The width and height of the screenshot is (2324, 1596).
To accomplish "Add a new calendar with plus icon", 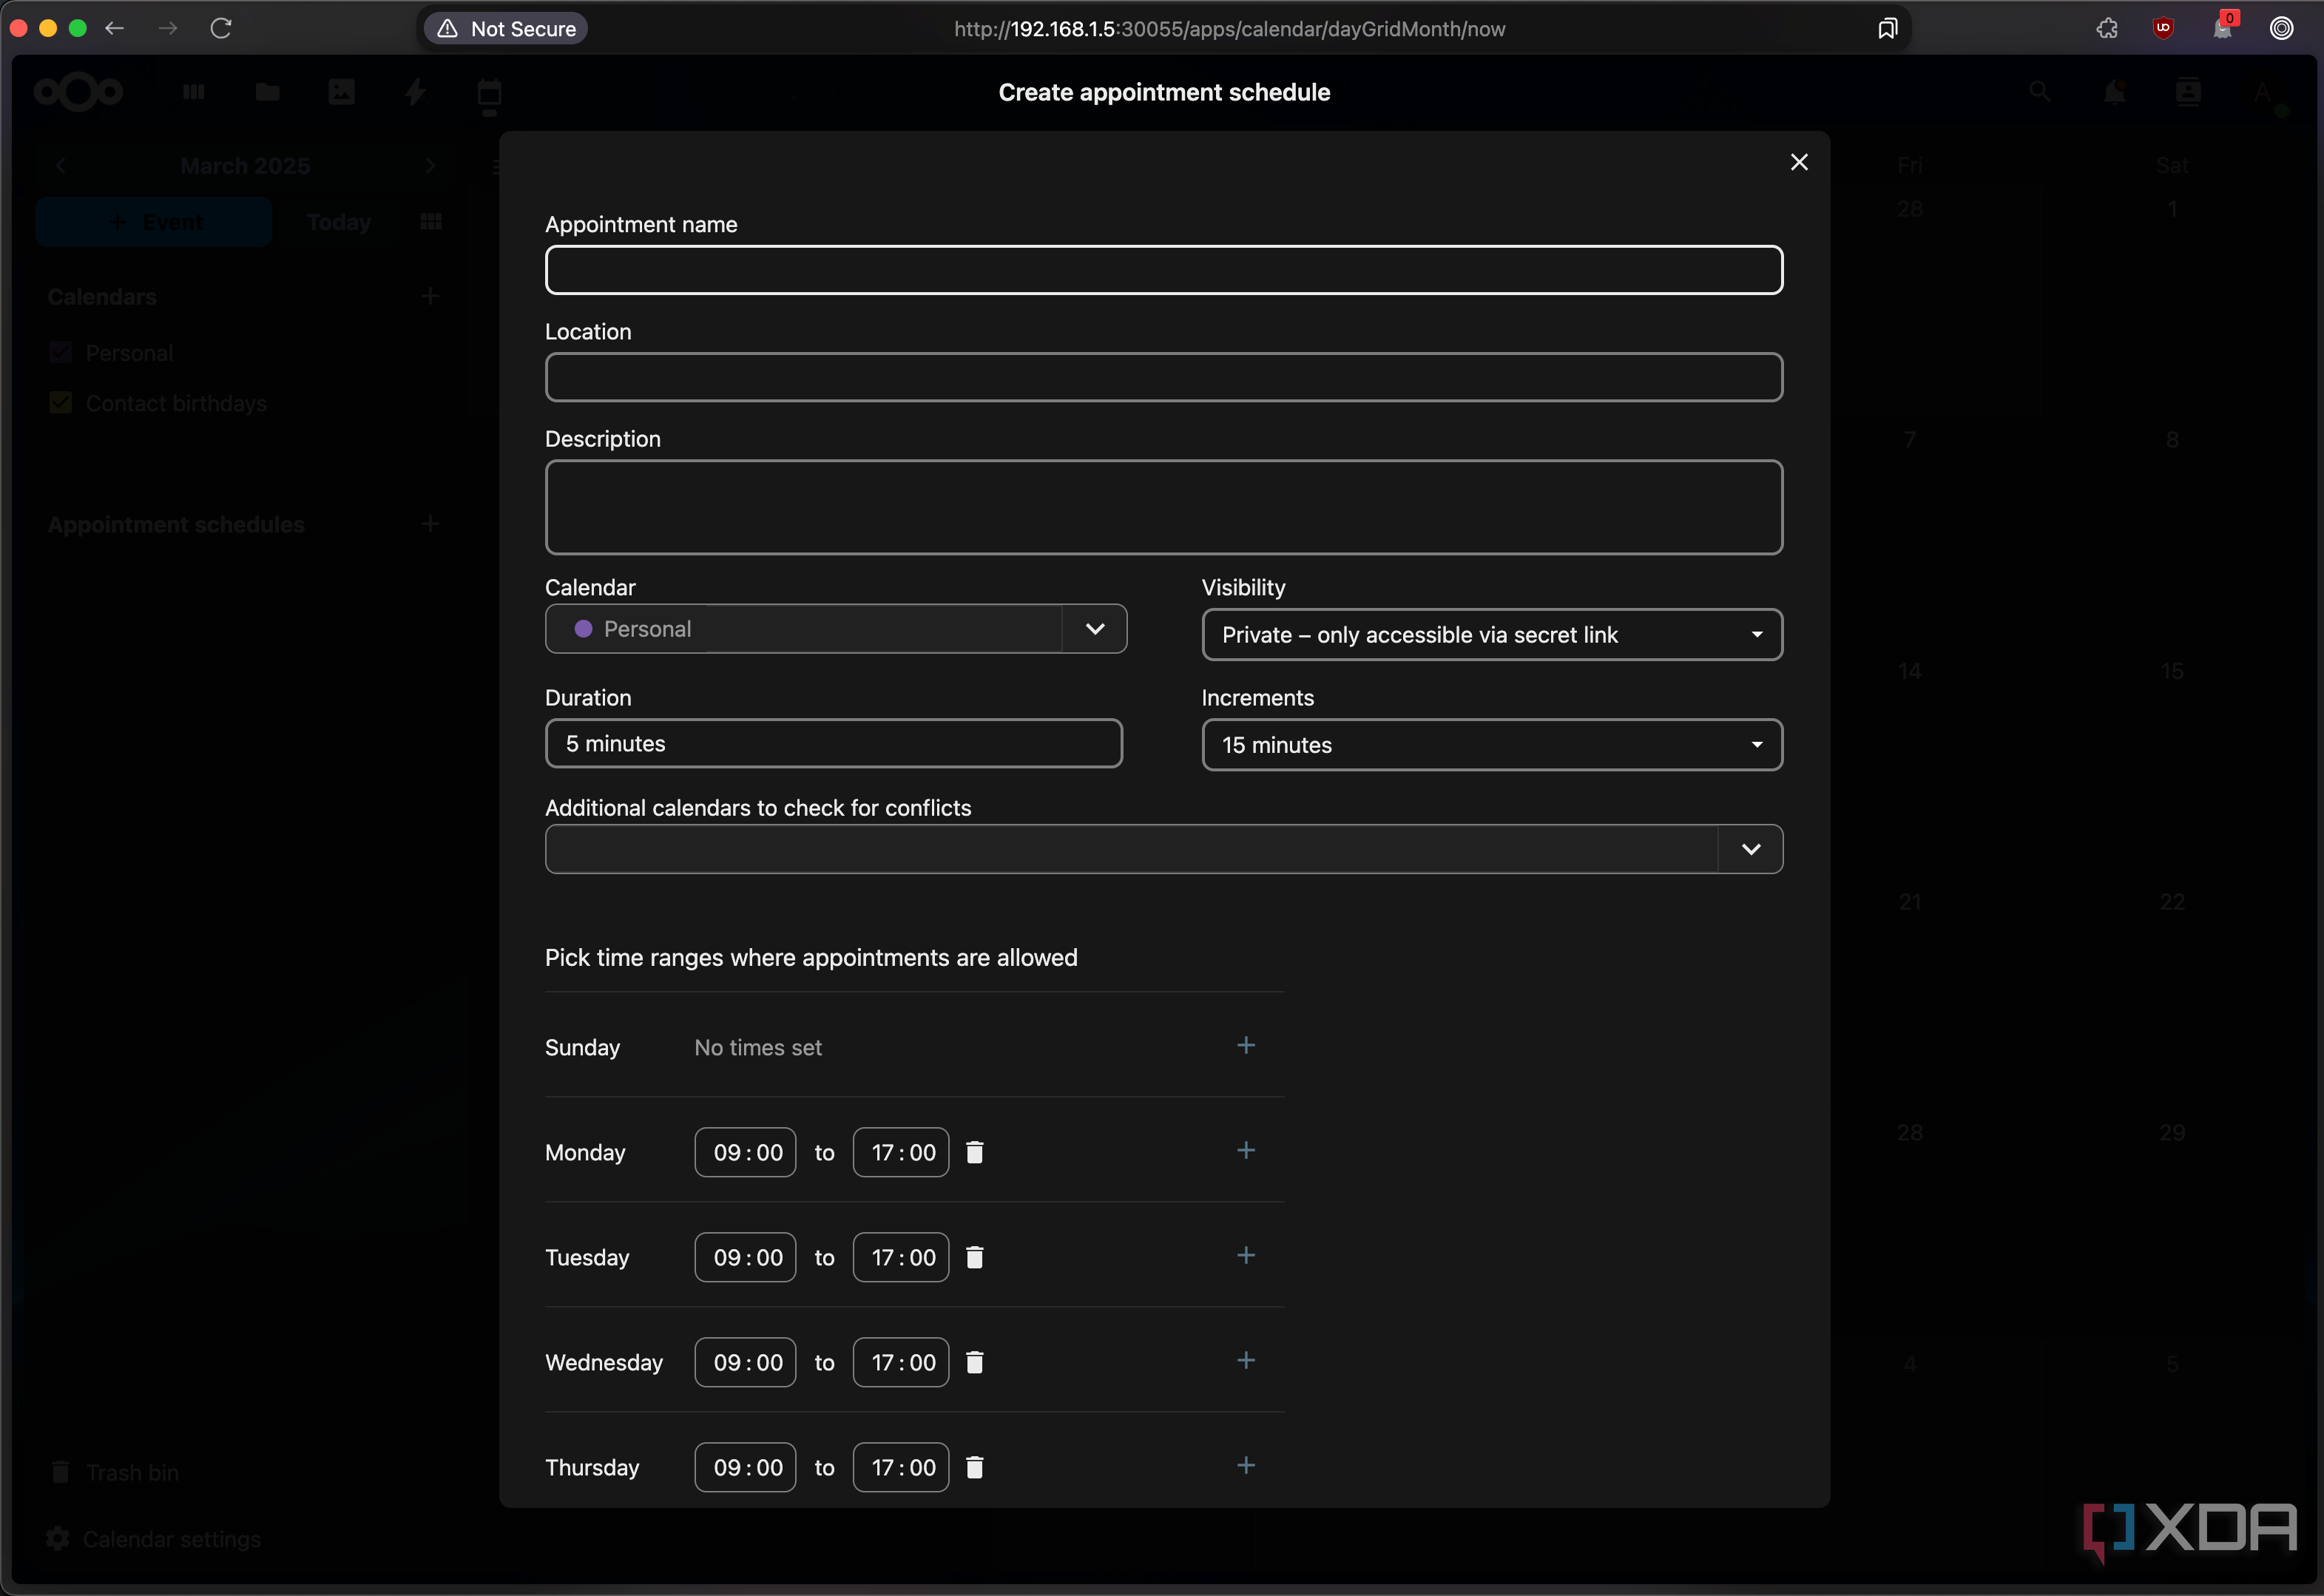I will pos(430,296).
